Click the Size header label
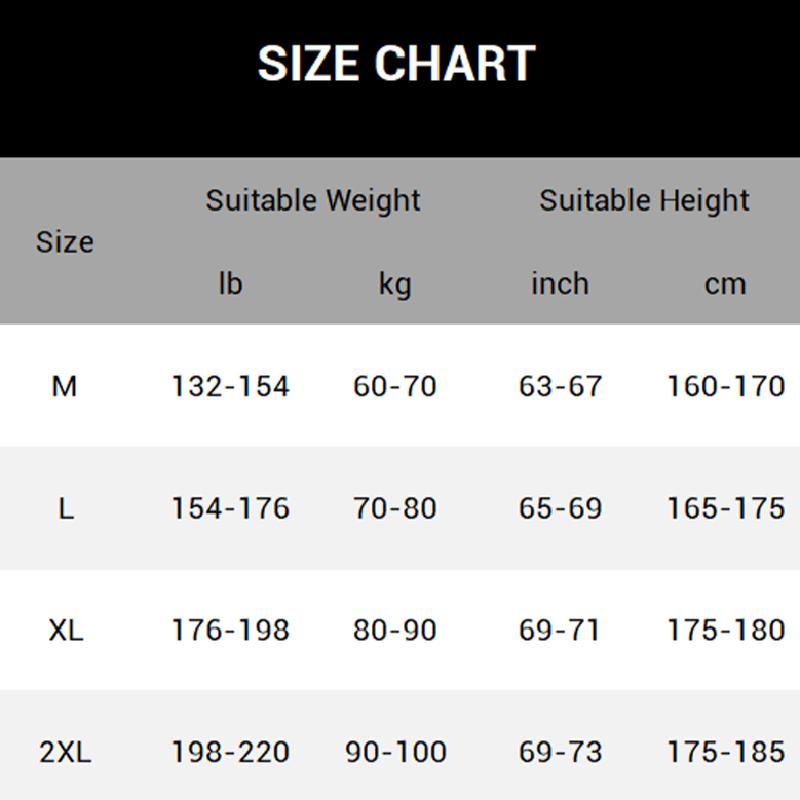This screenshot has width=800, height=800. (x=65, y=242)
